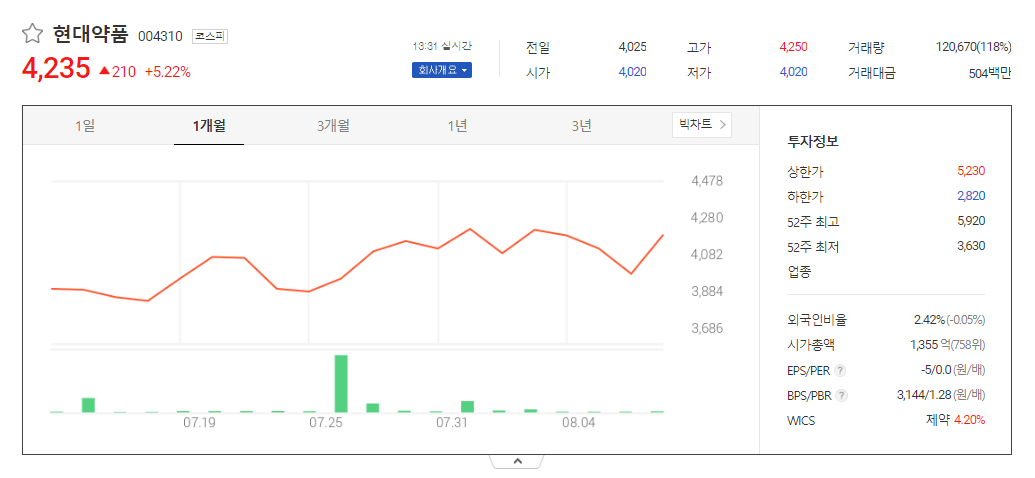Screen dimensions: 1035x478
Task: Open 빅차트 full chart view
Action: [702, 124]
